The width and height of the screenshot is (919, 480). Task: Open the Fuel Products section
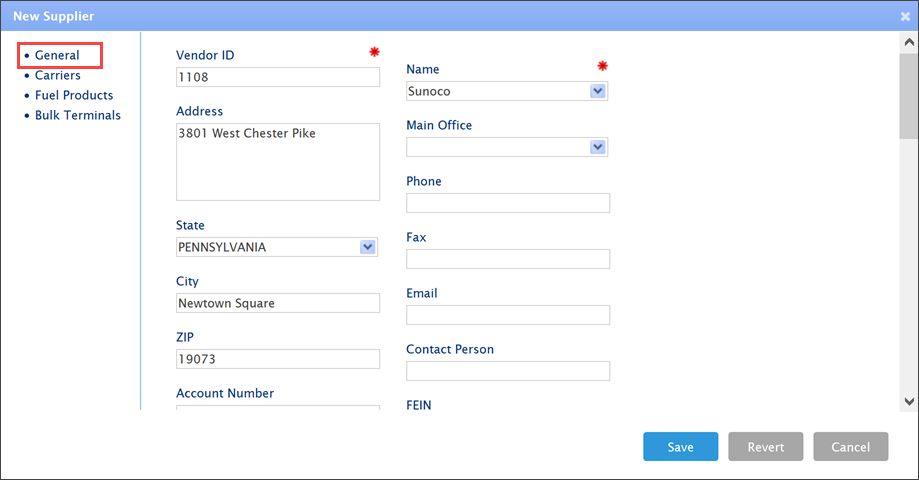74,95
